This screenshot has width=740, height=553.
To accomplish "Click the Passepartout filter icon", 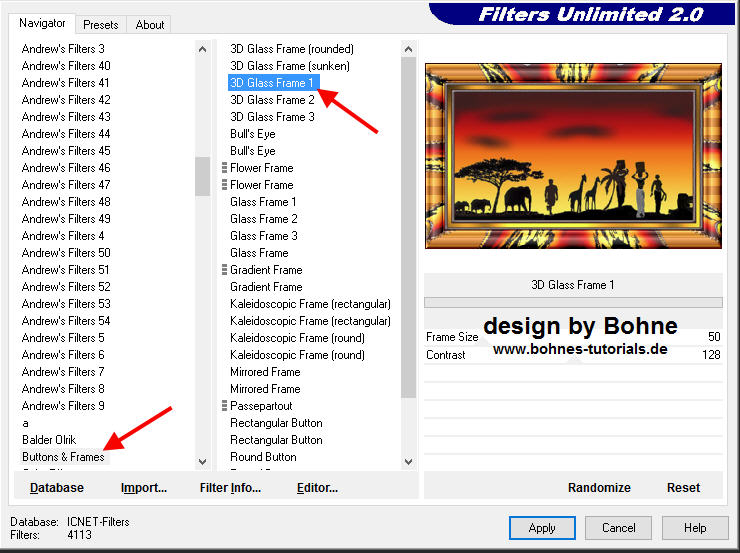I will tap(225, 406).
